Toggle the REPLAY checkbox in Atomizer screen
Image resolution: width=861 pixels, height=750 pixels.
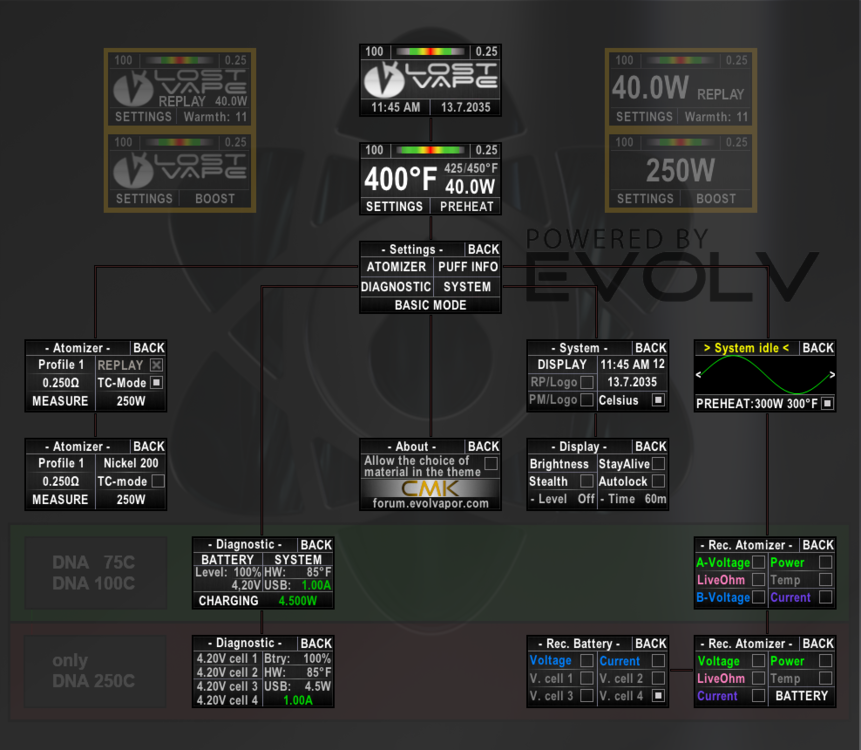pos(156,365)
